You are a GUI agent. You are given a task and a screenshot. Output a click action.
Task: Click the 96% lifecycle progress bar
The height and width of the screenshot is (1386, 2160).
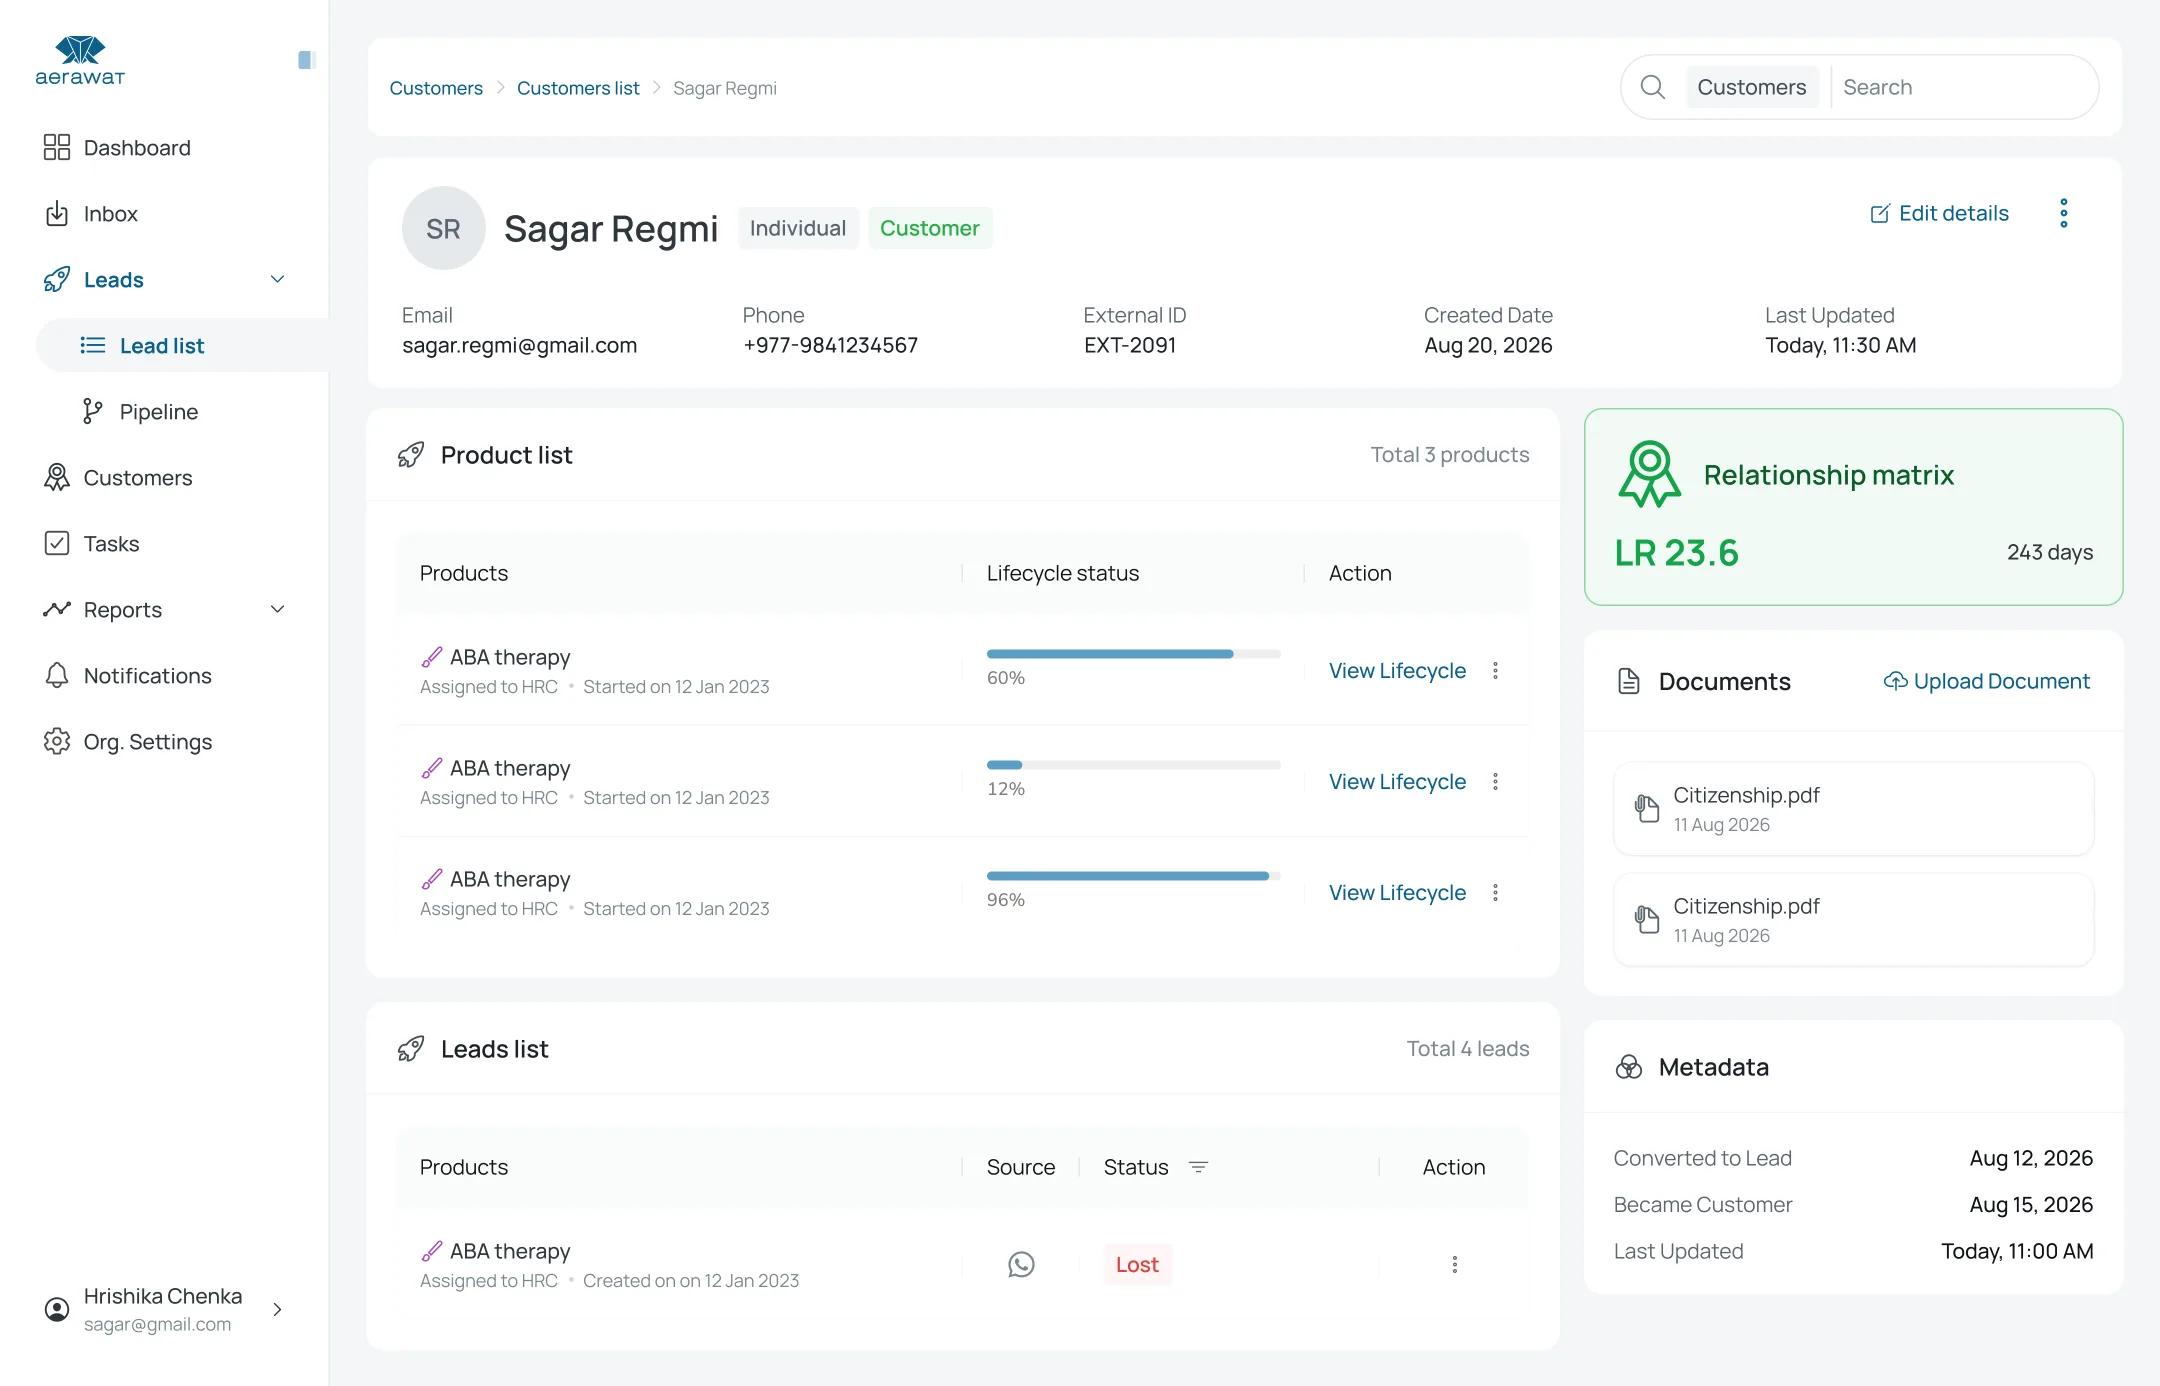click(x=1133, y=876)
